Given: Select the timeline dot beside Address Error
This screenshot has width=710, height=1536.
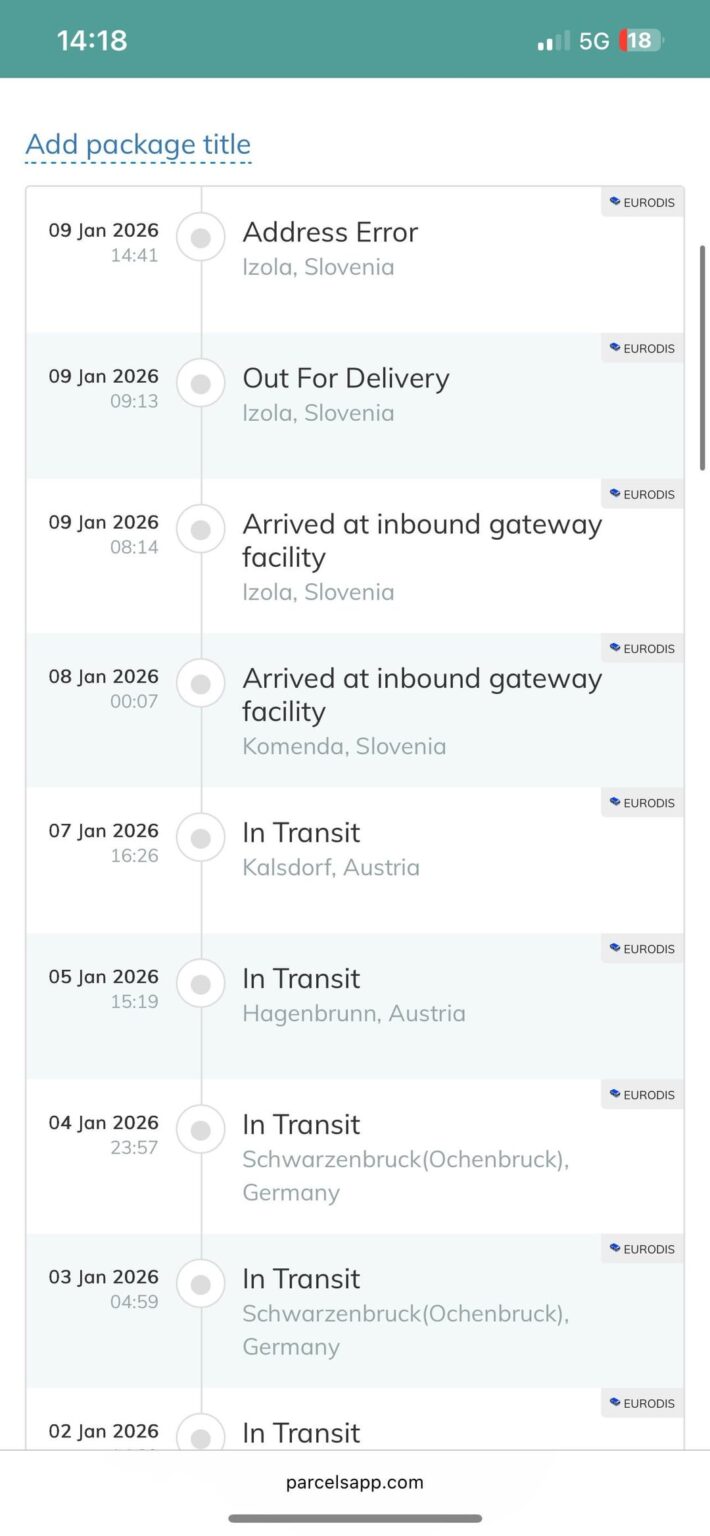Looking at the screenshot, I should [200, 237].
